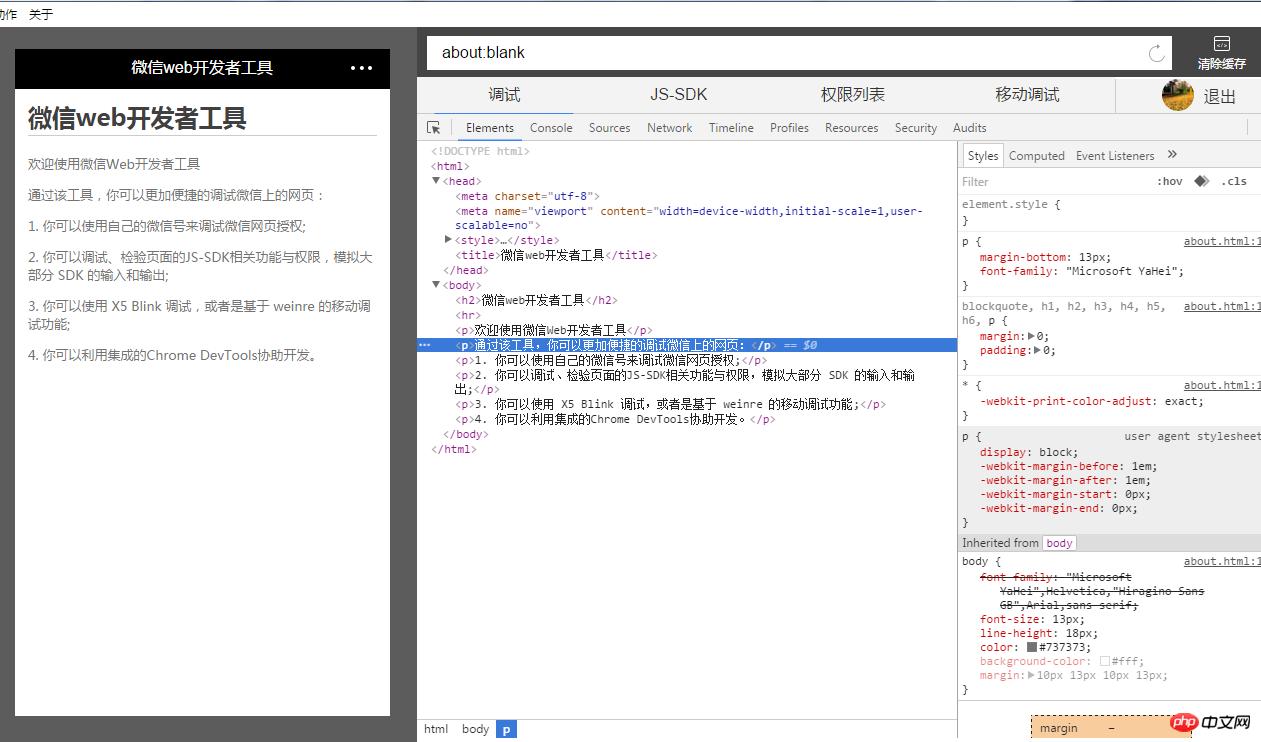Click the php中文网 logo watermark
1261x742 pixels.
click(x=1211, y=722)
